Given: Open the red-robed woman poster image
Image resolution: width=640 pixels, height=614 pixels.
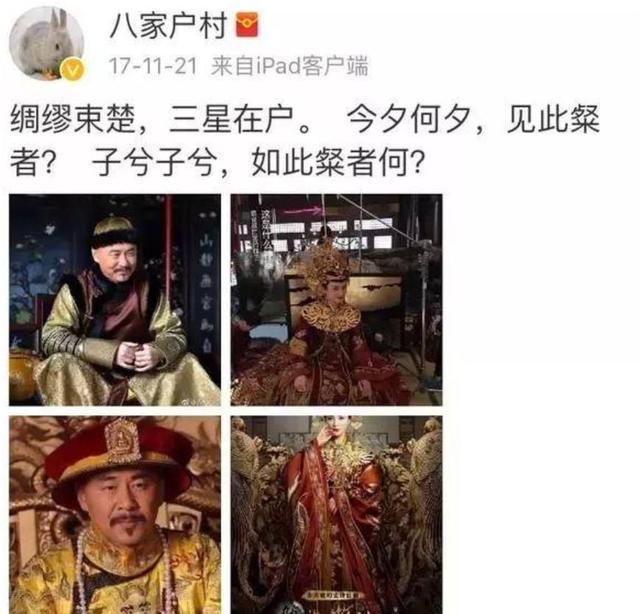Looking at the screenshot, I should tap(336, 515).
